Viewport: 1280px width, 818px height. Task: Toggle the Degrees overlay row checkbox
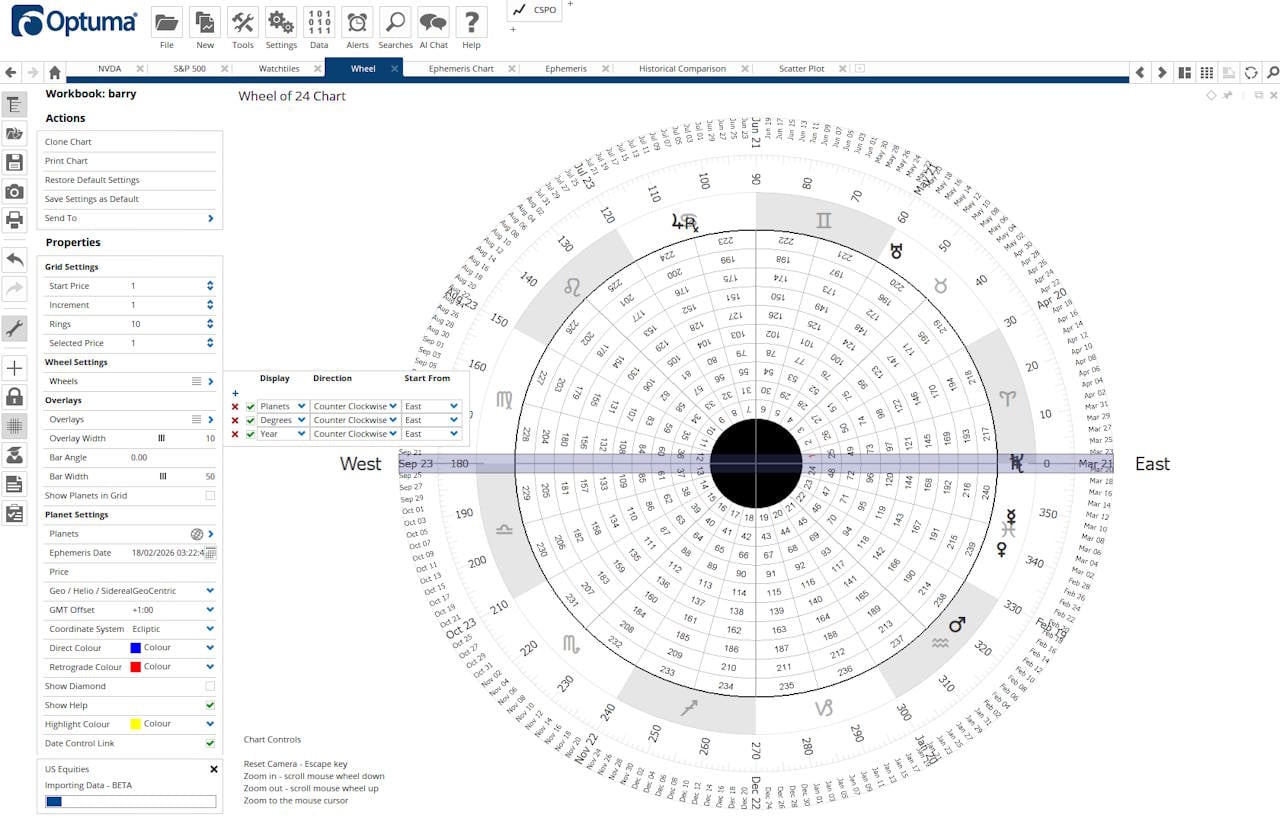point(250,420)
